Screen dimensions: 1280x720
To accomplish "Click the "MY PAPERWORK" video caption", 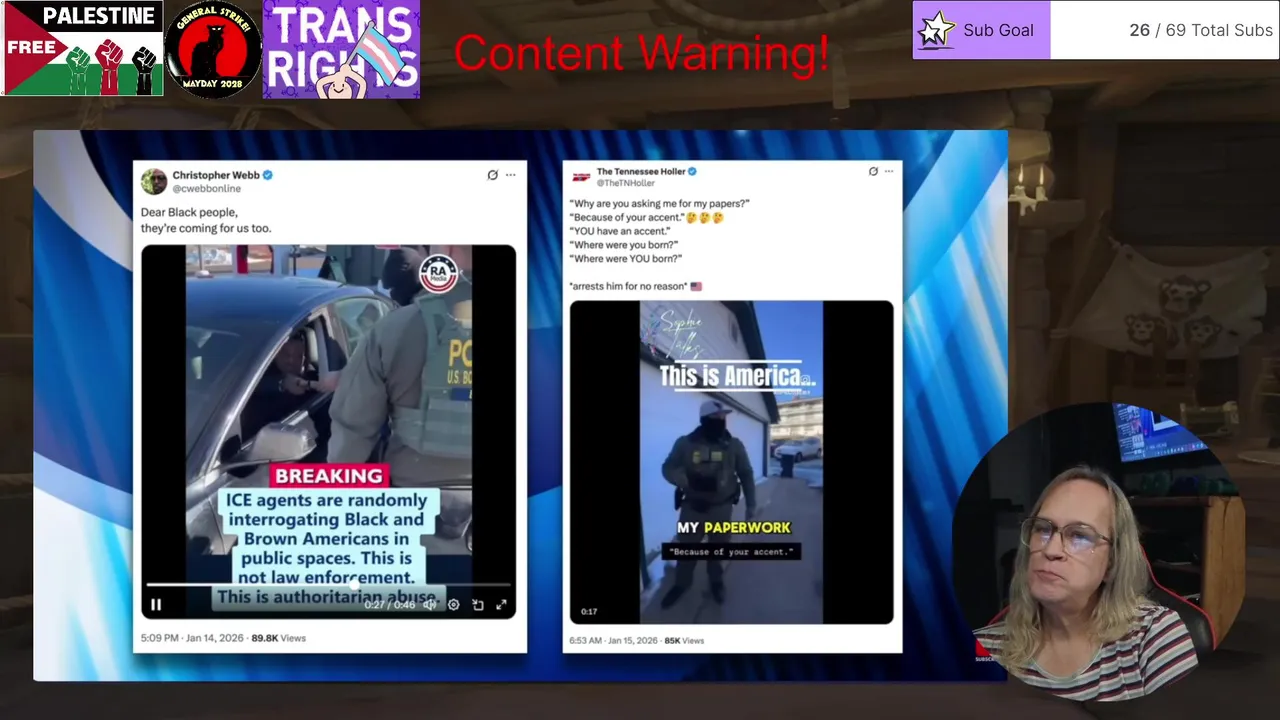I will [x=734, y=527].
